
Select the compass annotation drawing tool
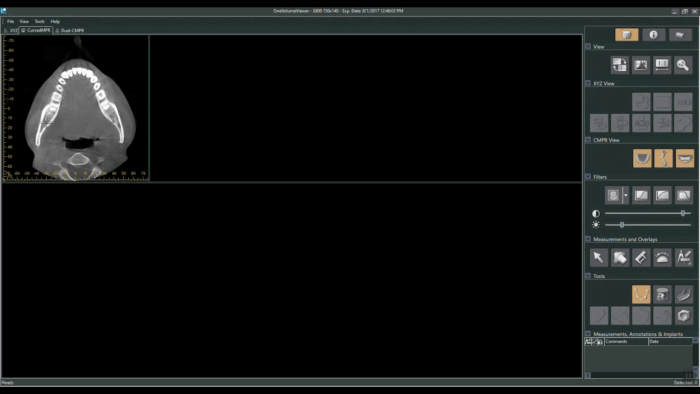click(x=683, y=257)
